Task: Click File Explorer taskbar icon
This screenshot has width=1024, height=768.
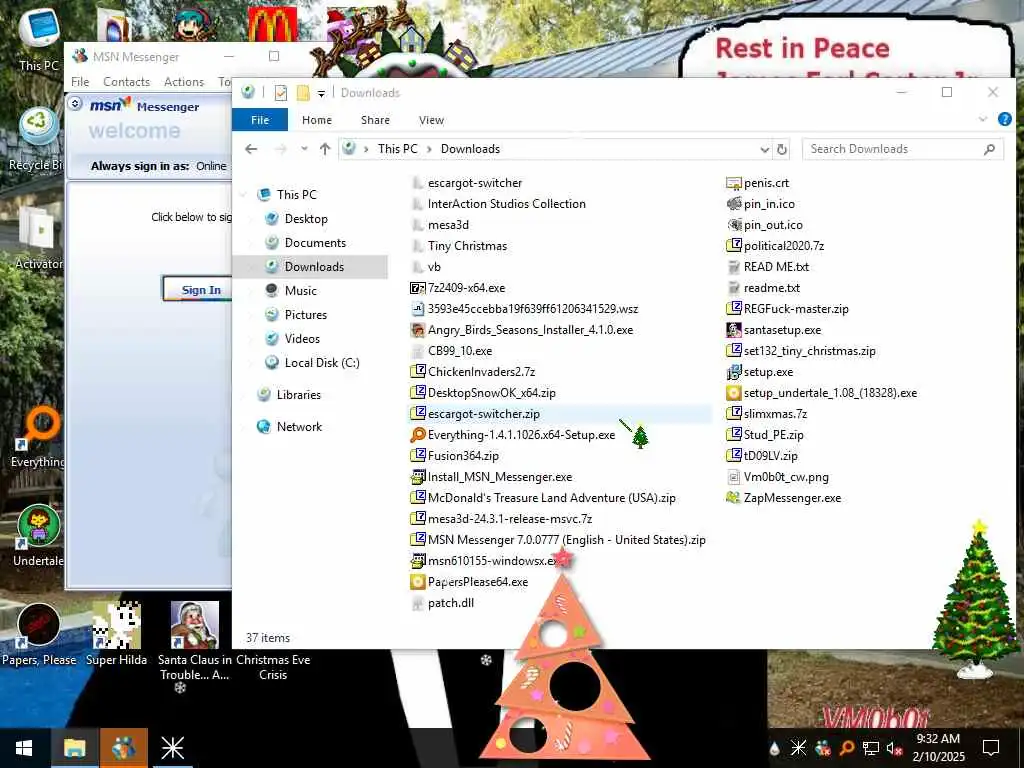Action: [74, 748]
